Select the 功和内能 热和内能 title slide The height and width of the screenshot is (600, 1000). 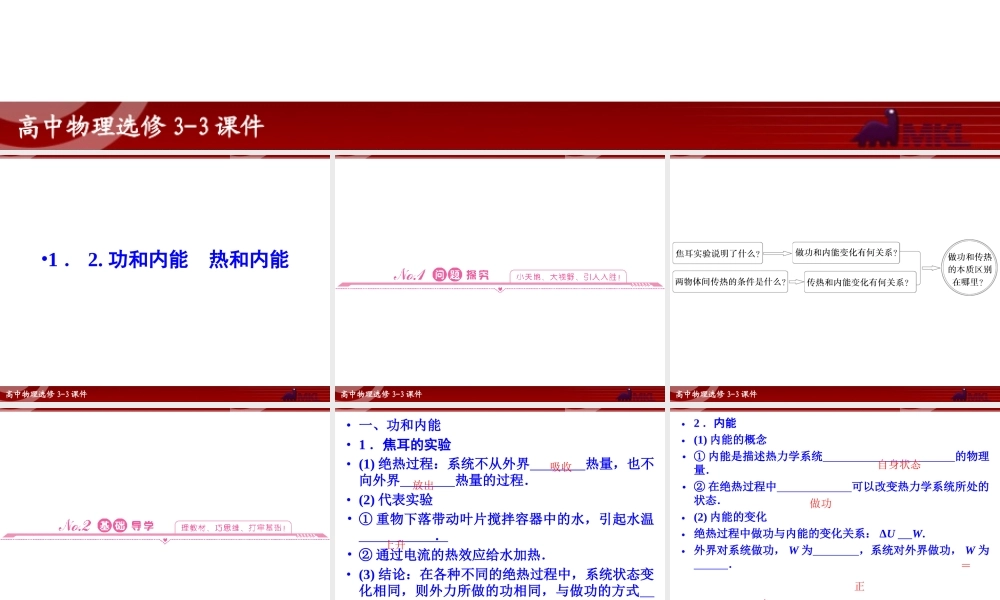click(x=165, y=260)
